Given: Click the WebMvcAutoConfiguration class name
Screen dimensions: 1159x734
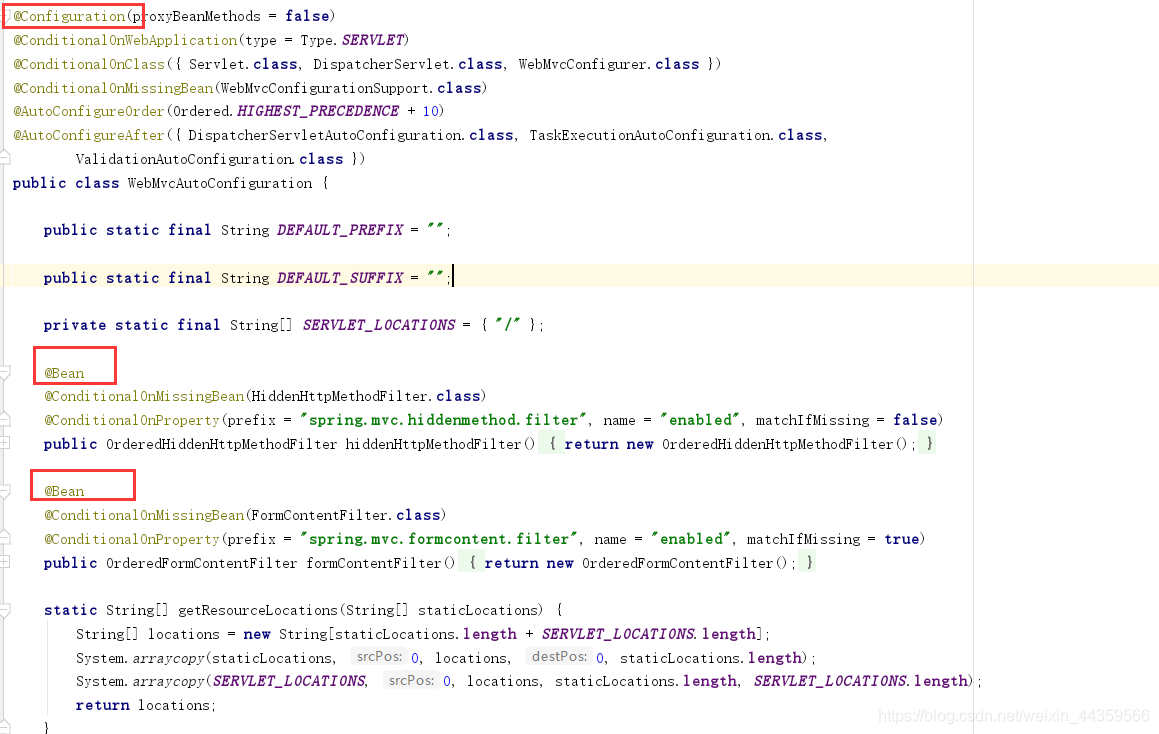Looking at the screenshot, I should click(220, 183).
